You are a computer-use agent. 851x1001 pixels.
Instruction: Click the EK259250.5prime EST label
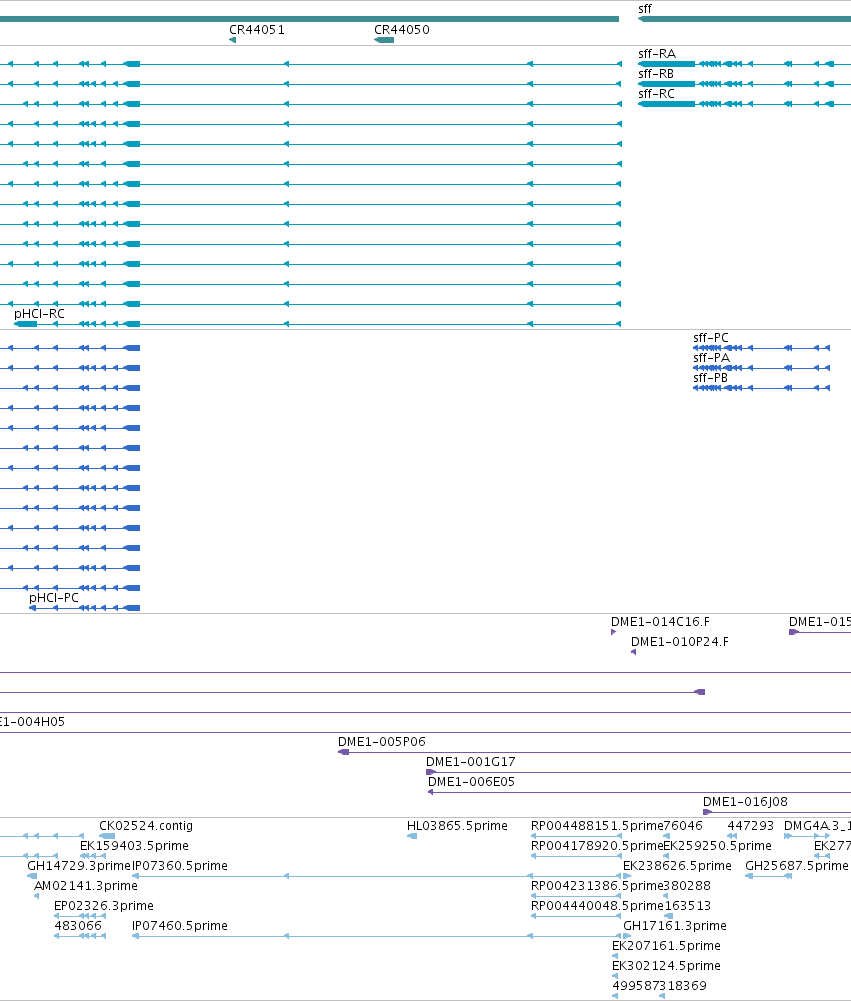tap(718, 846)
